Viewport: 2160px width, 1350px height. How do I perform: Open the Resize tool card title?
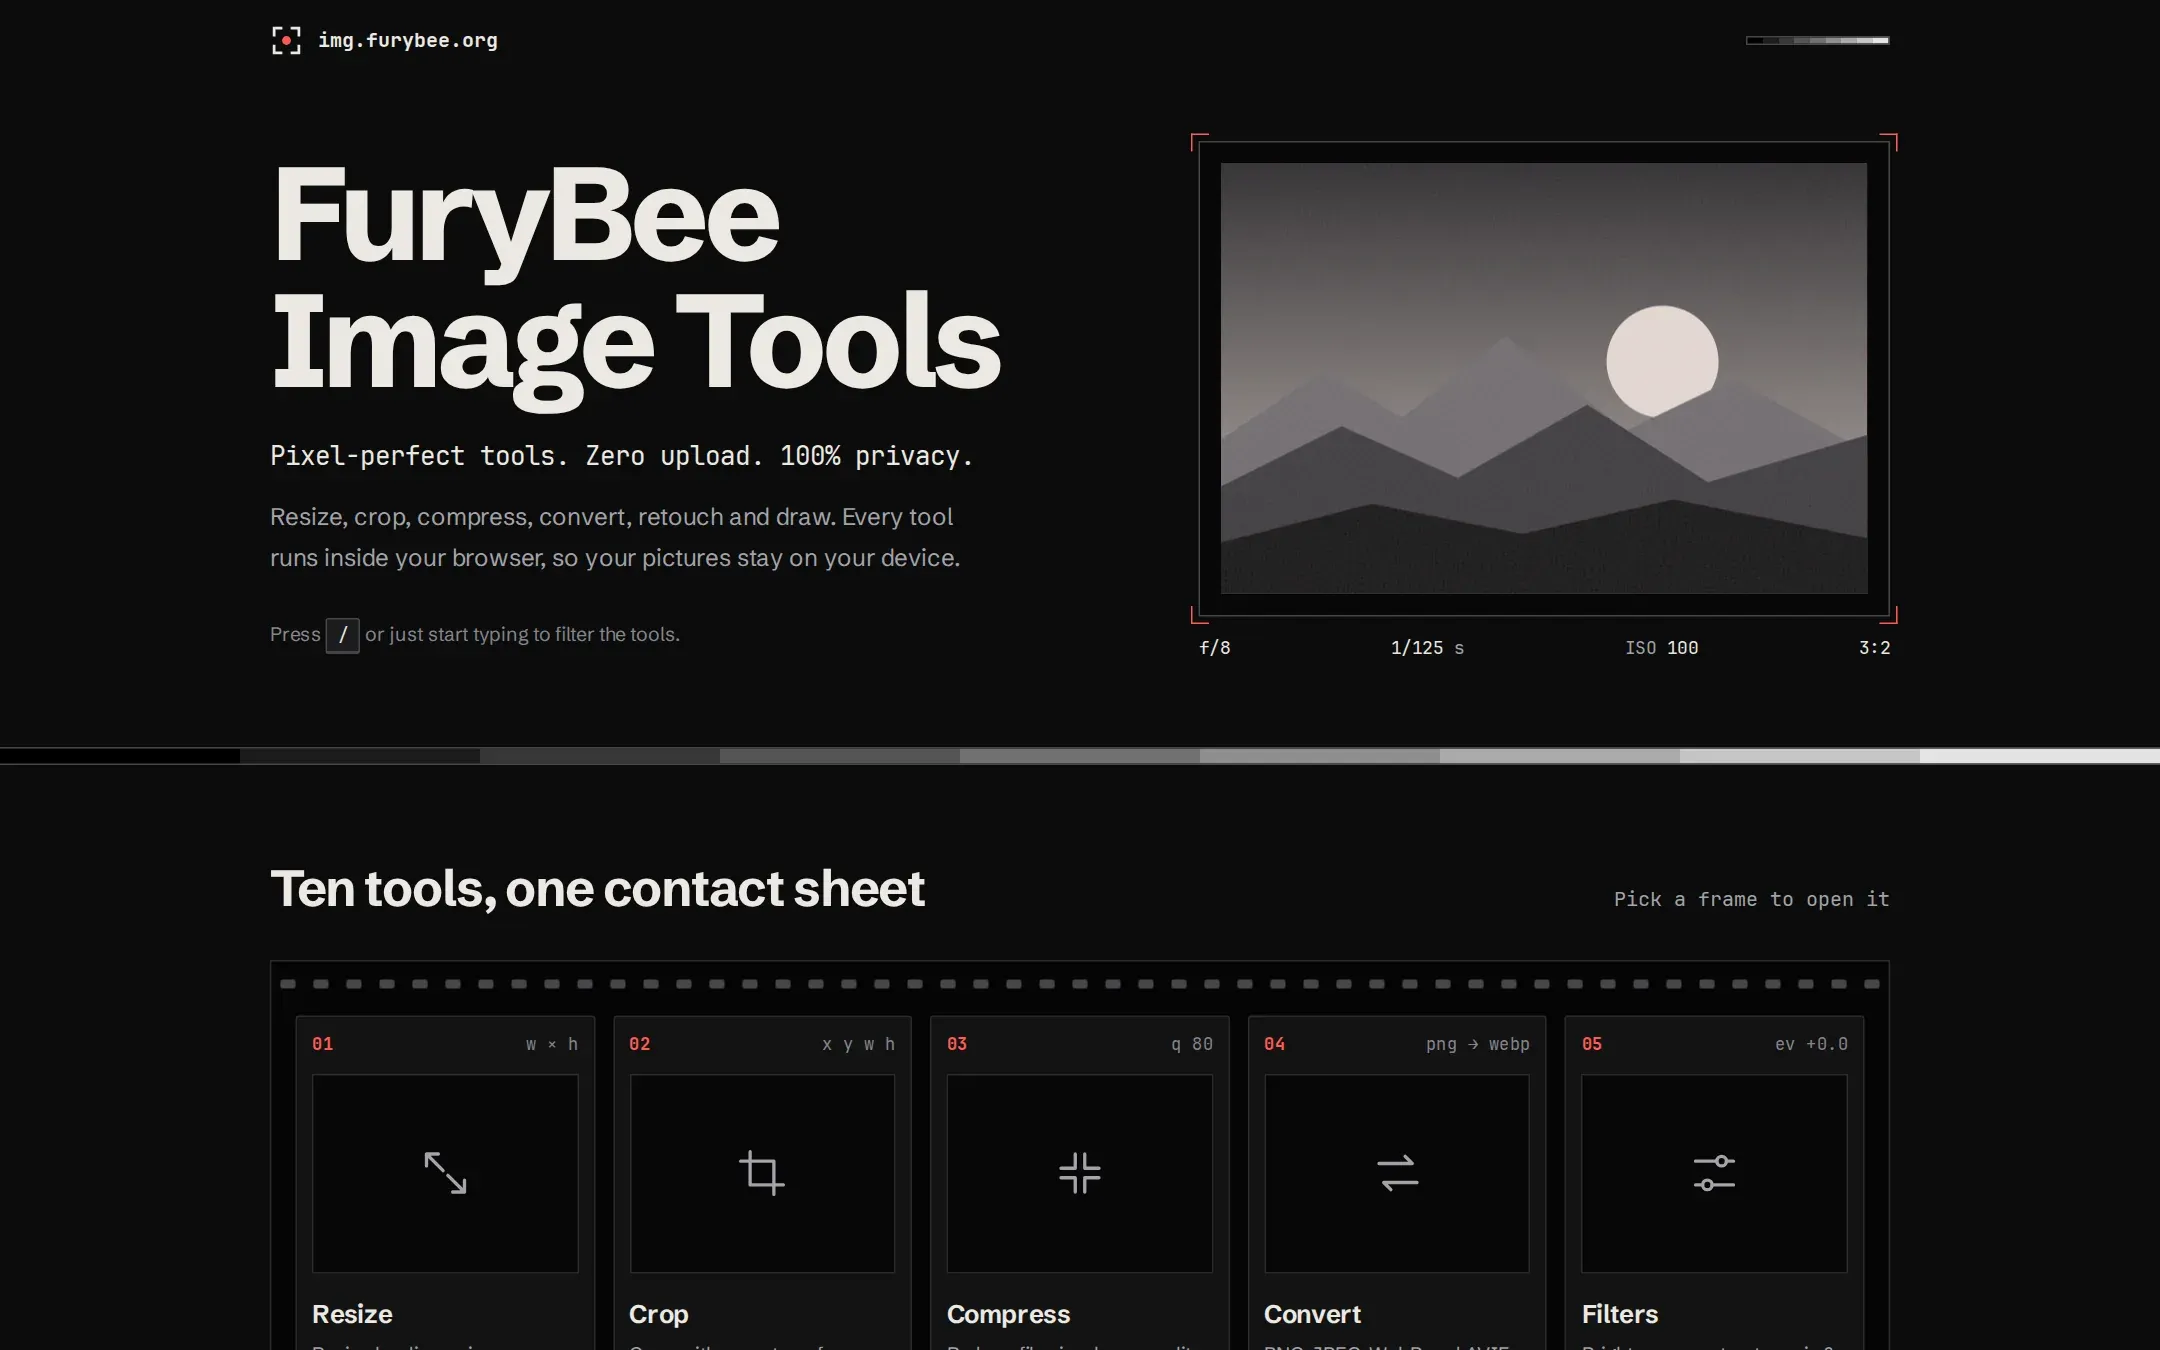(x=352, y=1314)
